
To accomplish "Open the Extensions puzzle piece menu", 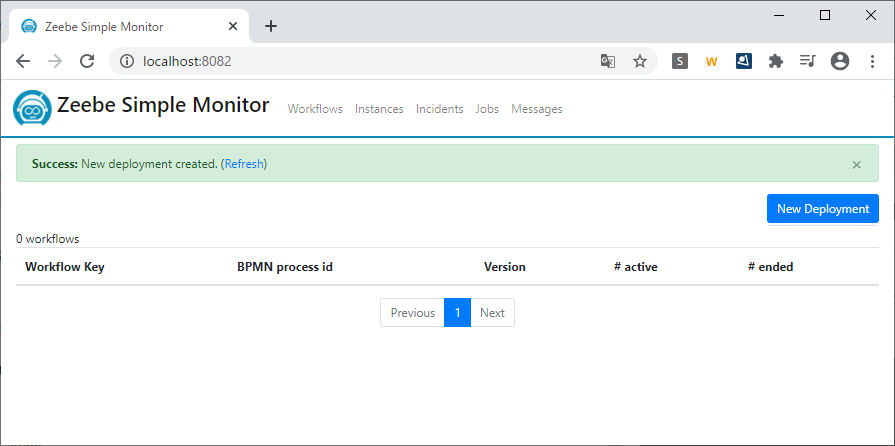I will click(775, 61).
